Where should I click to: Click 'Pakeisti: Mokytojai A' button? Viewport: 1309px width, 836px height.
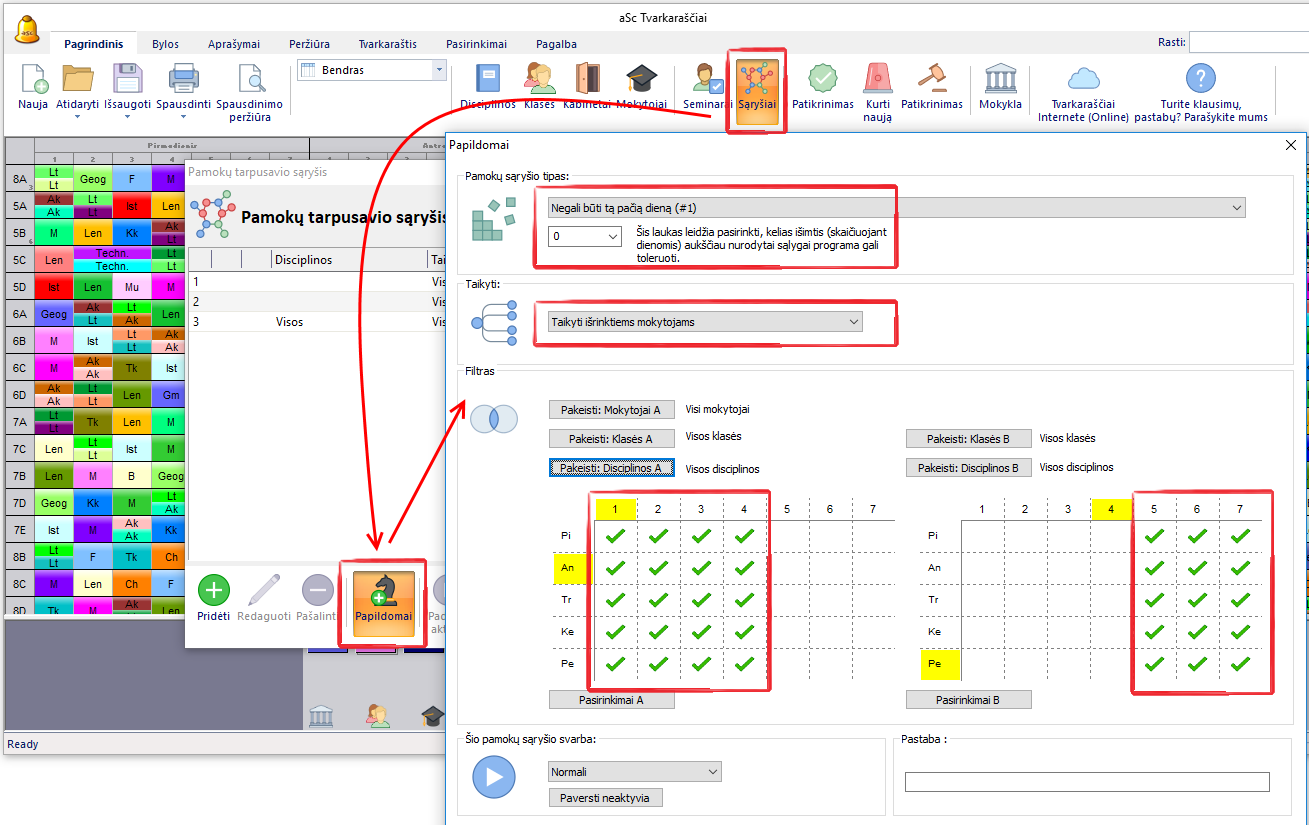click(x=611, y=410)
